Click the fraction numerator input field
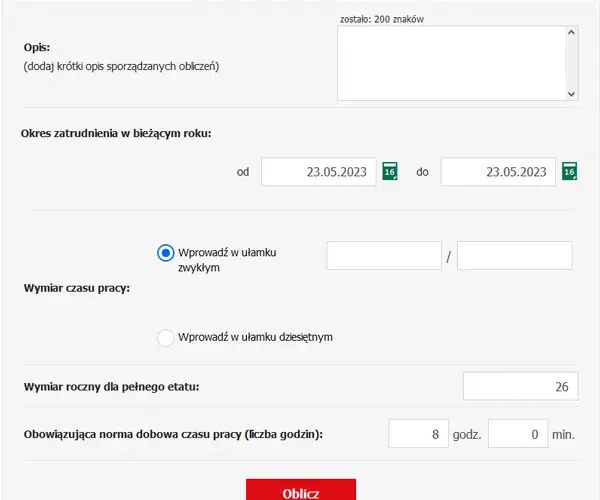The height and width of the screenshot is (500, 600). coord(384,255)
